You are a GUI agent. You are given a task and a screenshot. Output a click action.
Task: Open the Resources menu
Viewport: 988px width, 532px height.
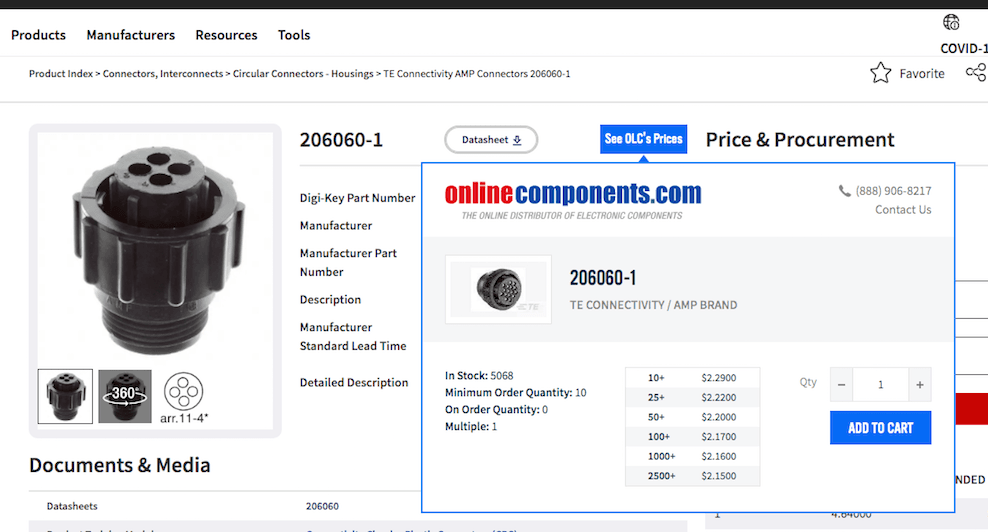point(226,35)
